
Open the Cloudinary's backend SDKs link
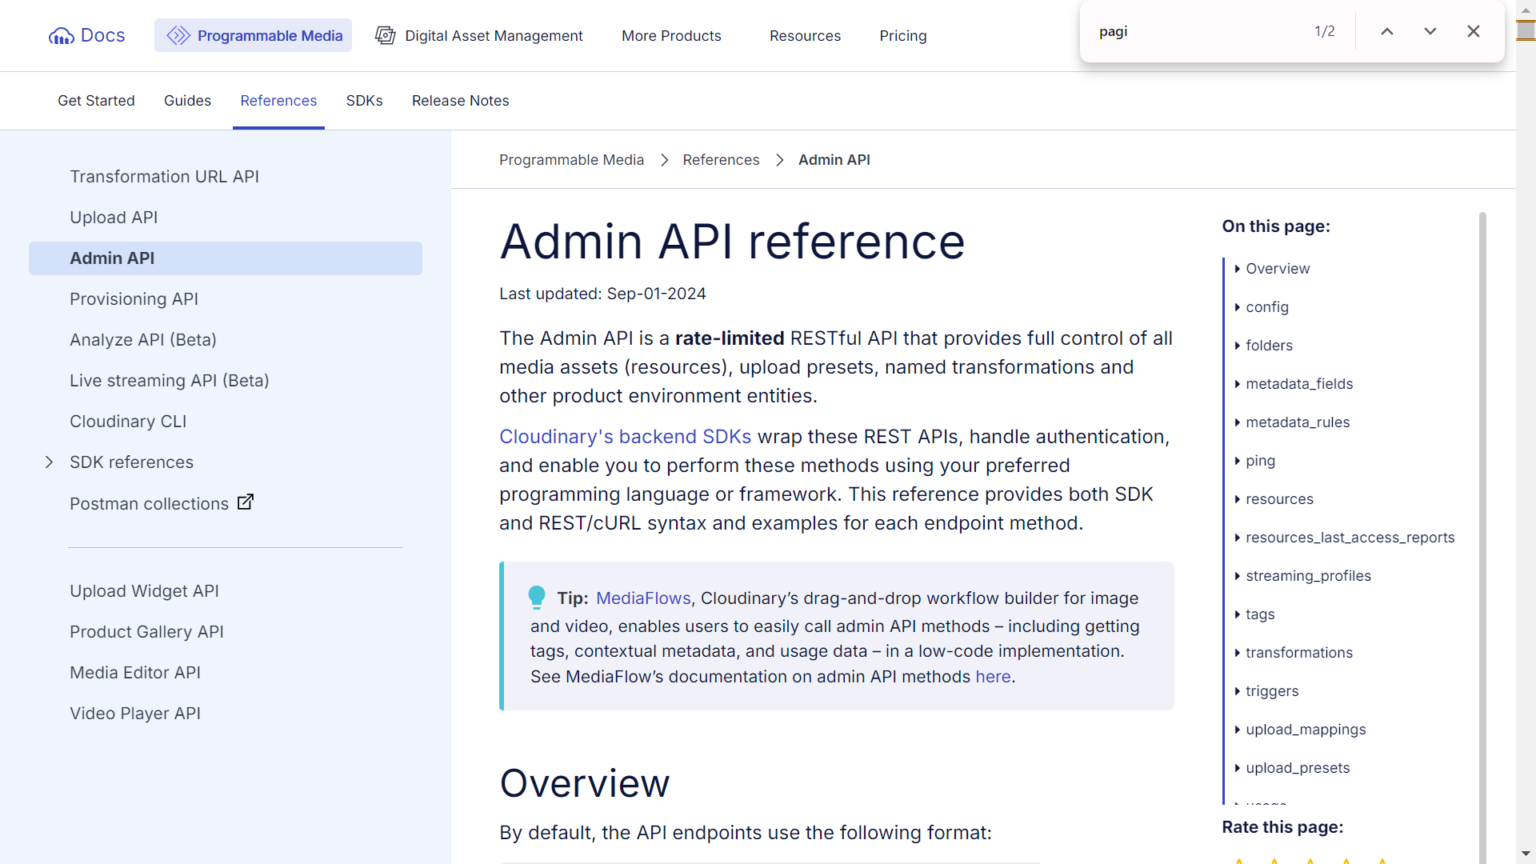(625, 437)
